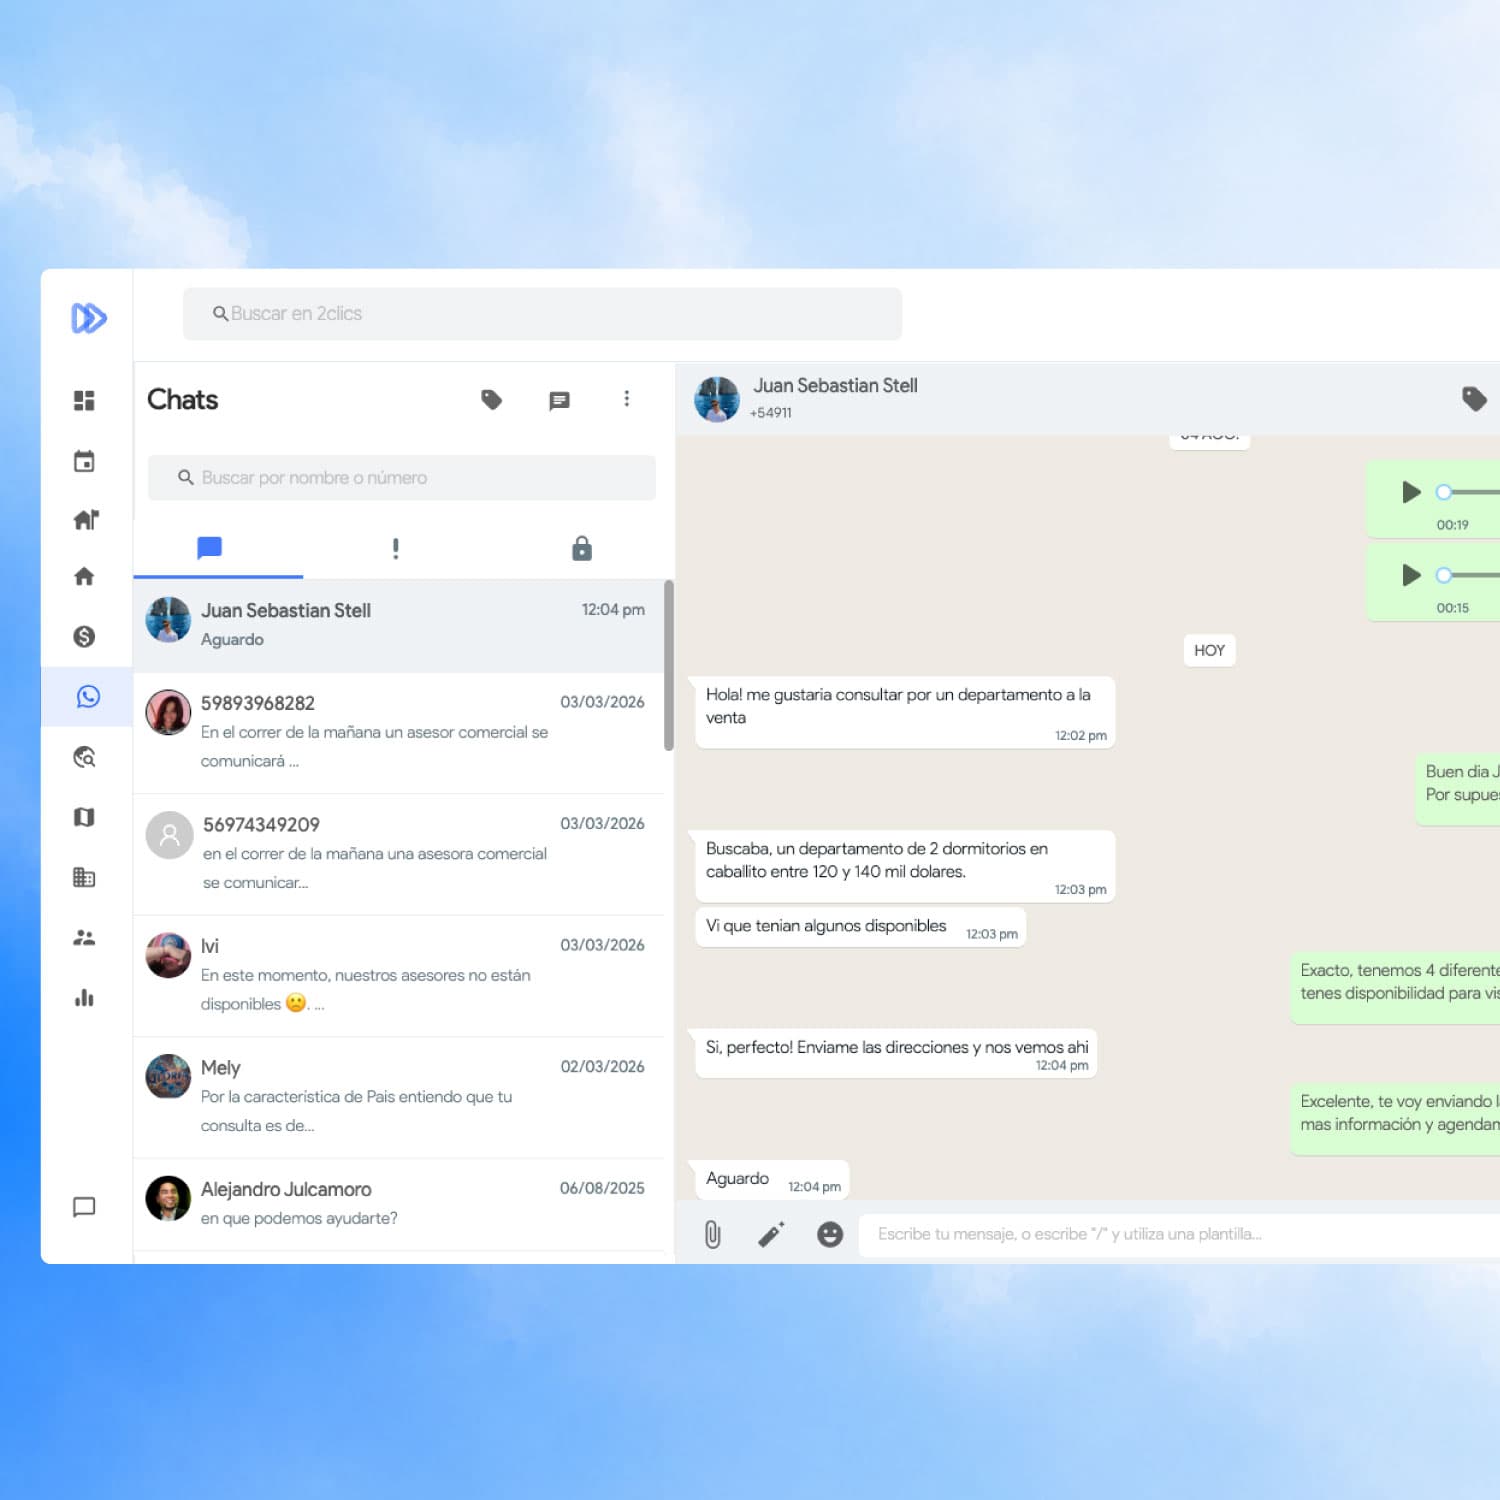Click the 'Aguardo' message bubble in conversation

coord(772,1180)
